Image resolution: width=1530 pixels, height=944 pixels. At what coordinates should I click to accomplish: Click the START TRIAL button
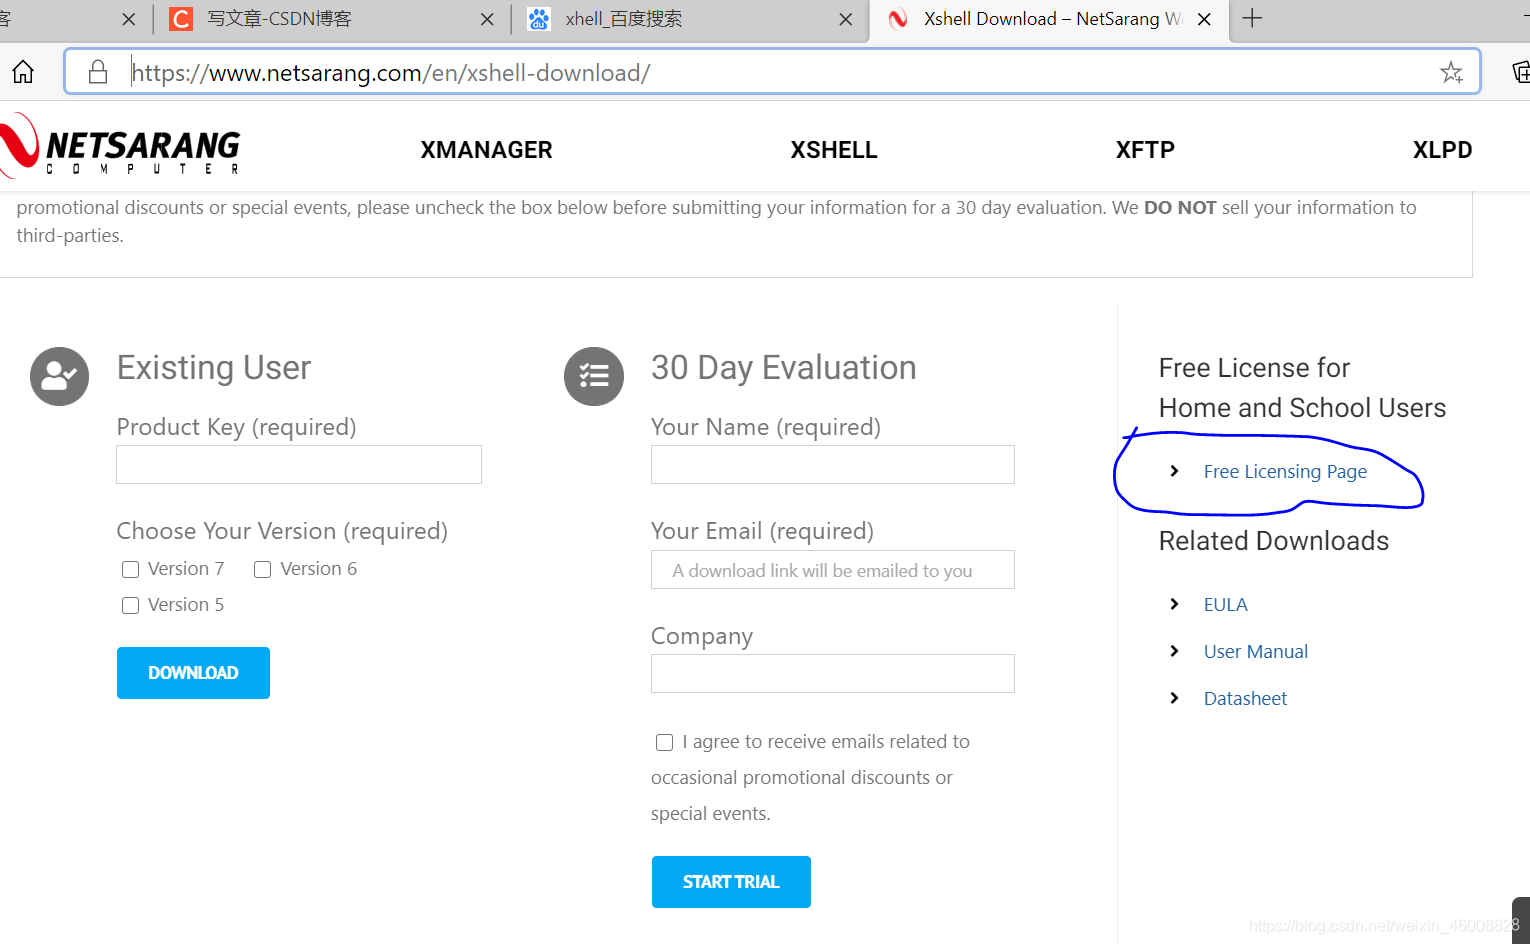pyautogui.click(x=731, y=882)
